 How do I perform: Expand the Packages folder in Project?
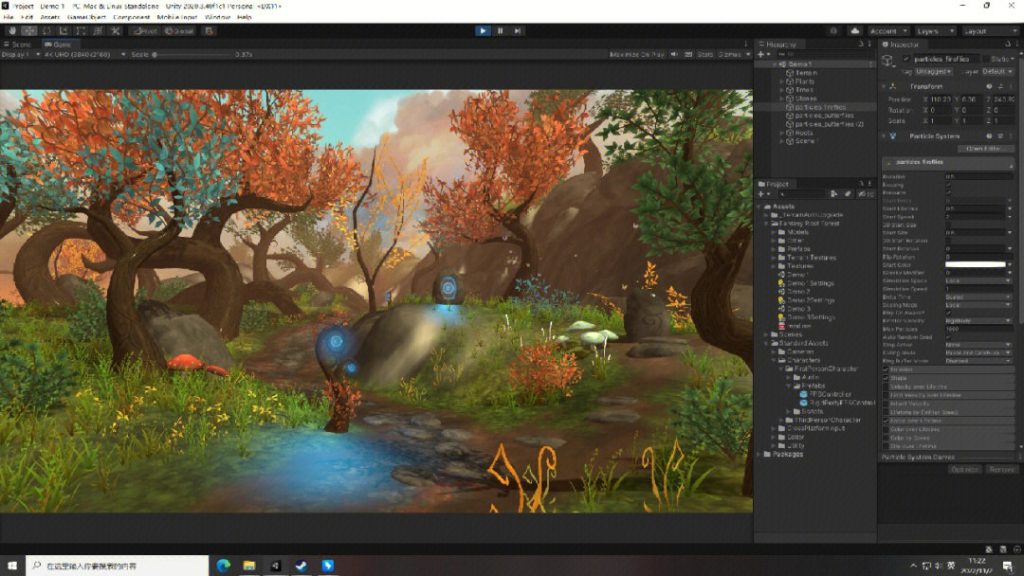click(x=764, y=454)
